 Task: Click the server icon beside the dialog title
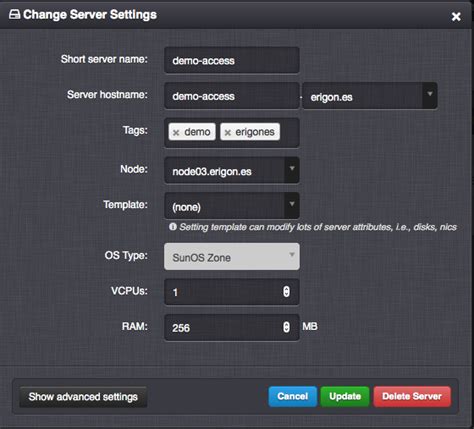[14, 15]
